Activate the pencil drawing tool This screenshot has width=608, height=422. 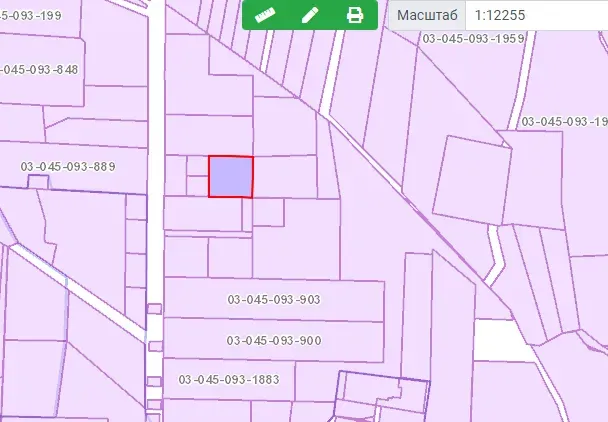tap(309, 15)
